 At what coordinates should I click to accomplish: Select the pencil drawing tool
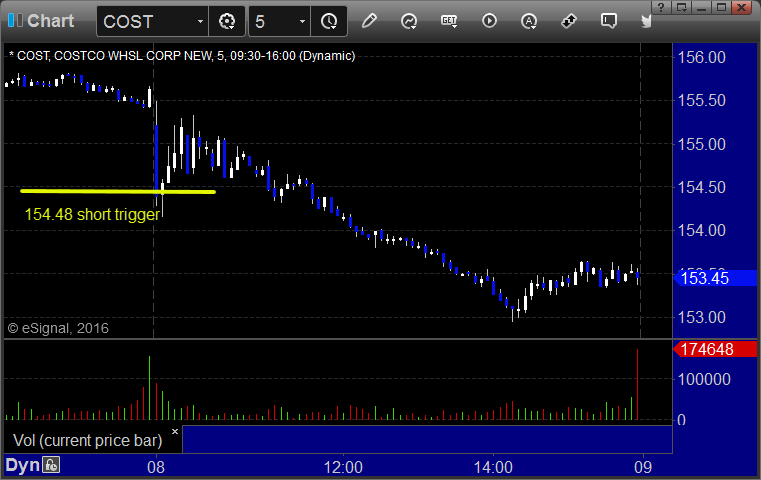coord(369,21)
